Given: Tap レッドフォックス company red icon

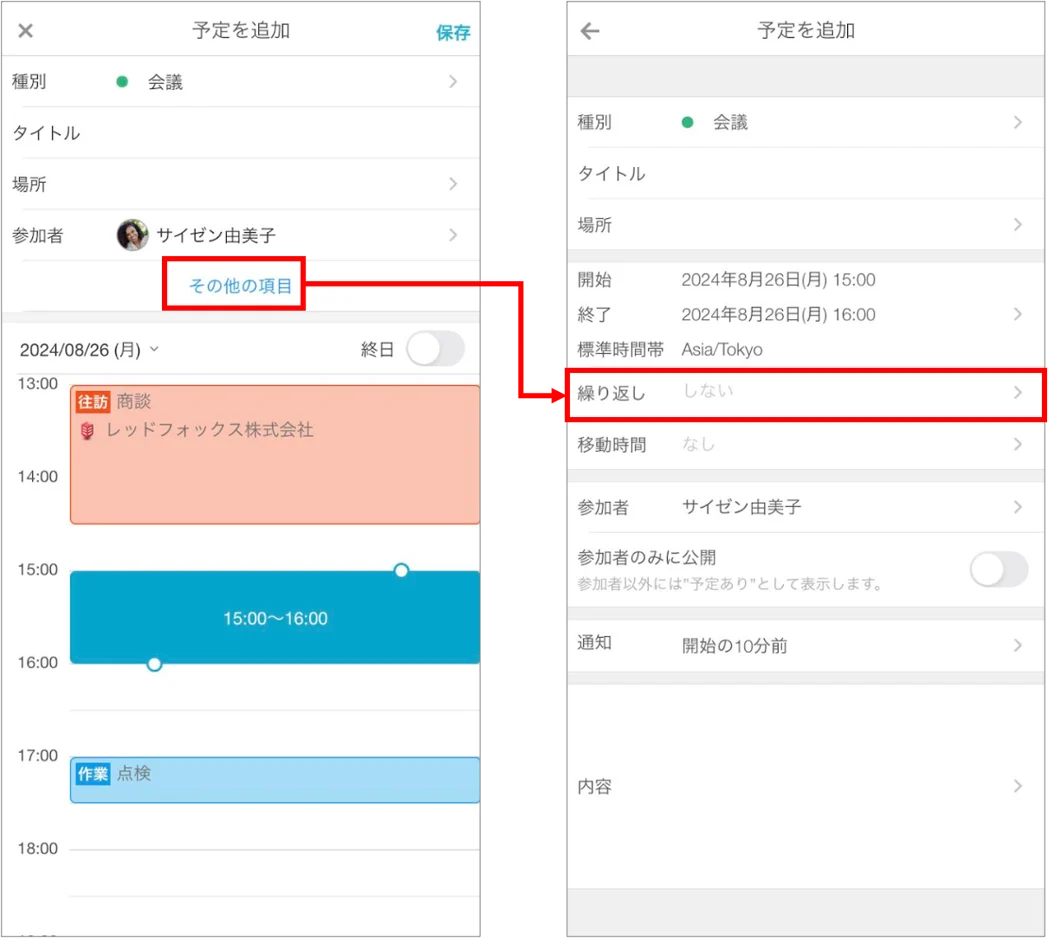Looking at the screenshot, I should pyautogui.click(x=87, y=431).
